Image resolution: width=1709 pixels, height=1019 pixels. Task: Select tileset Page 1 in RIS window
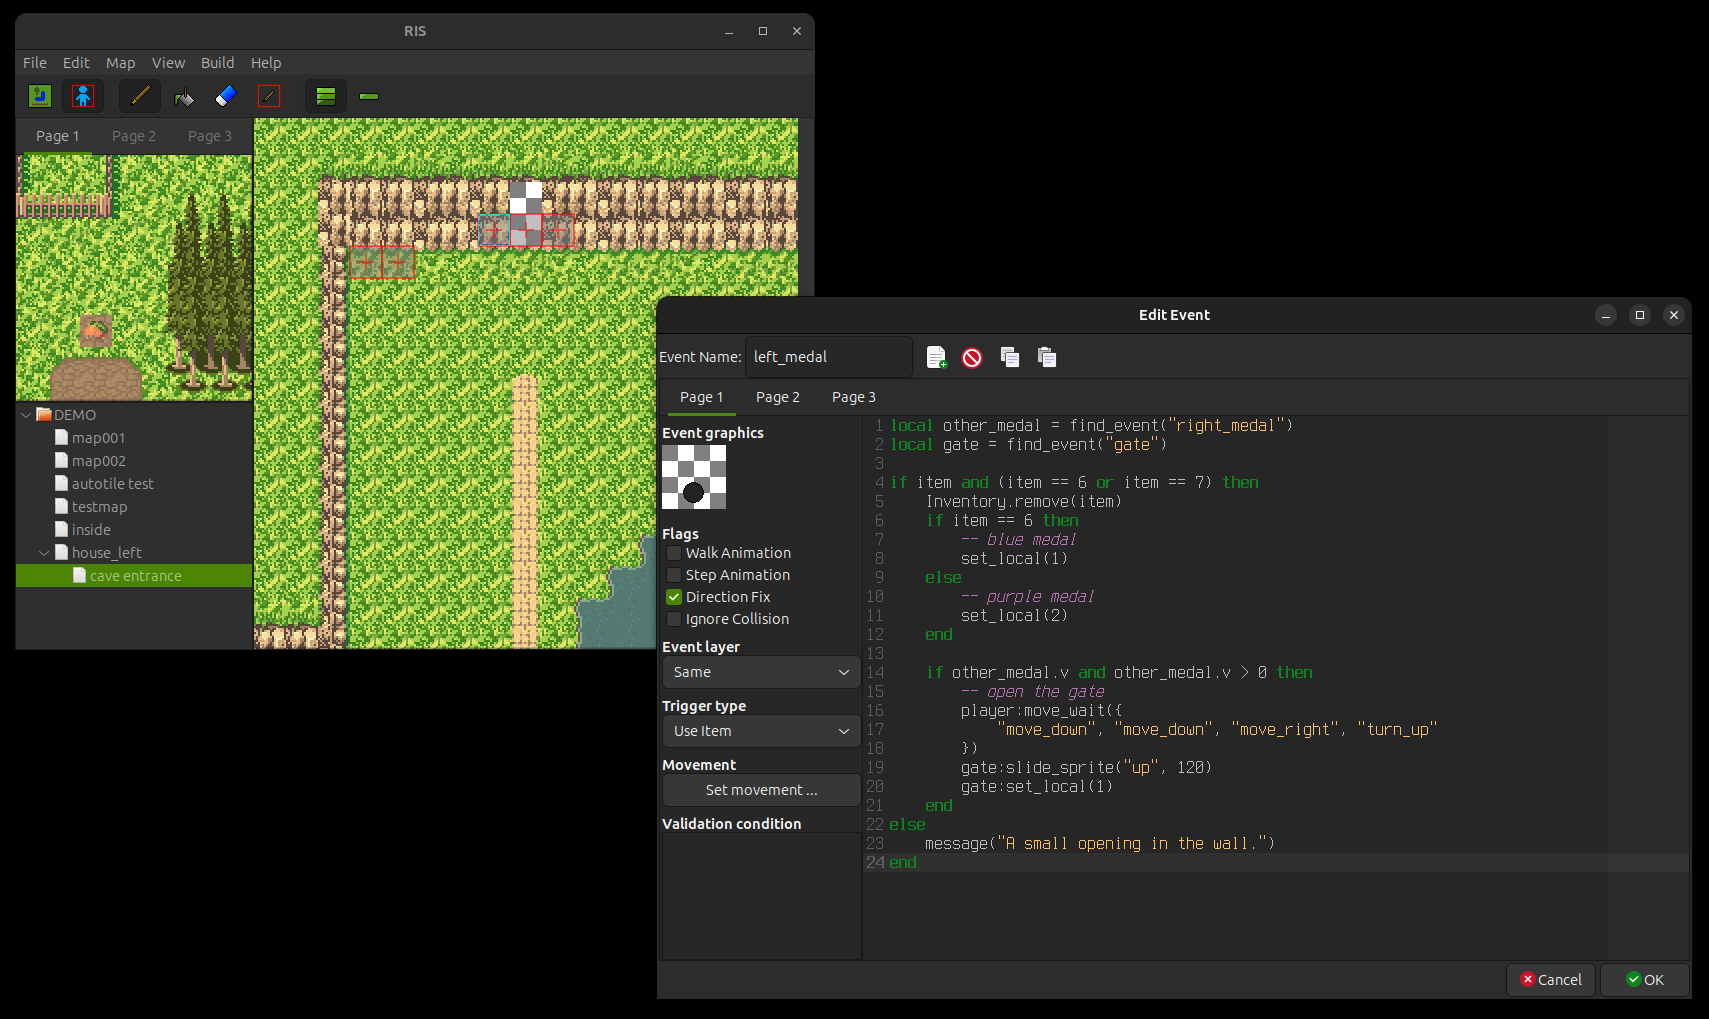click(58, 136)
